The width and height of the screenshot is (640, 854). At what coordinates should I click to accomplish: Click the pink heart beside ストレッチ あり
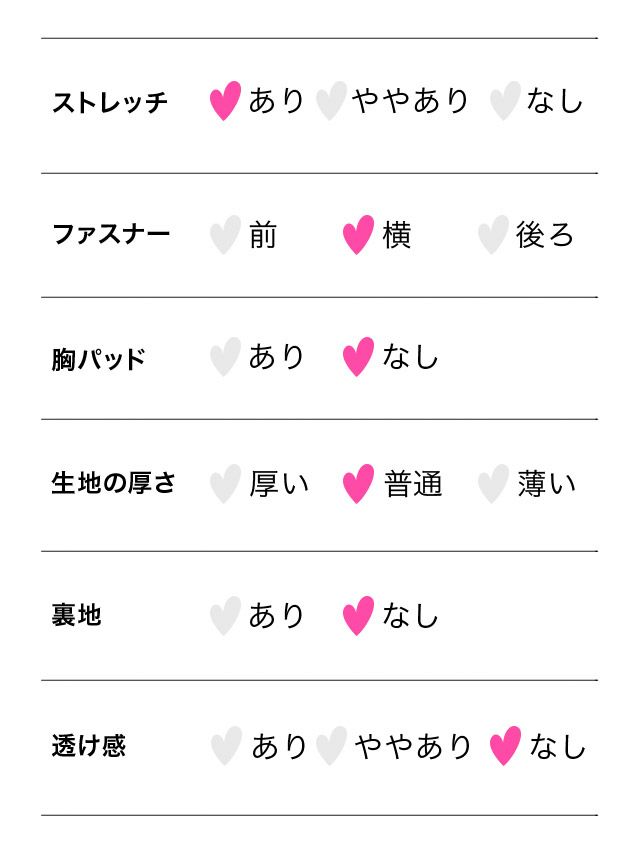pyautogui.click(x=225, y=101)
